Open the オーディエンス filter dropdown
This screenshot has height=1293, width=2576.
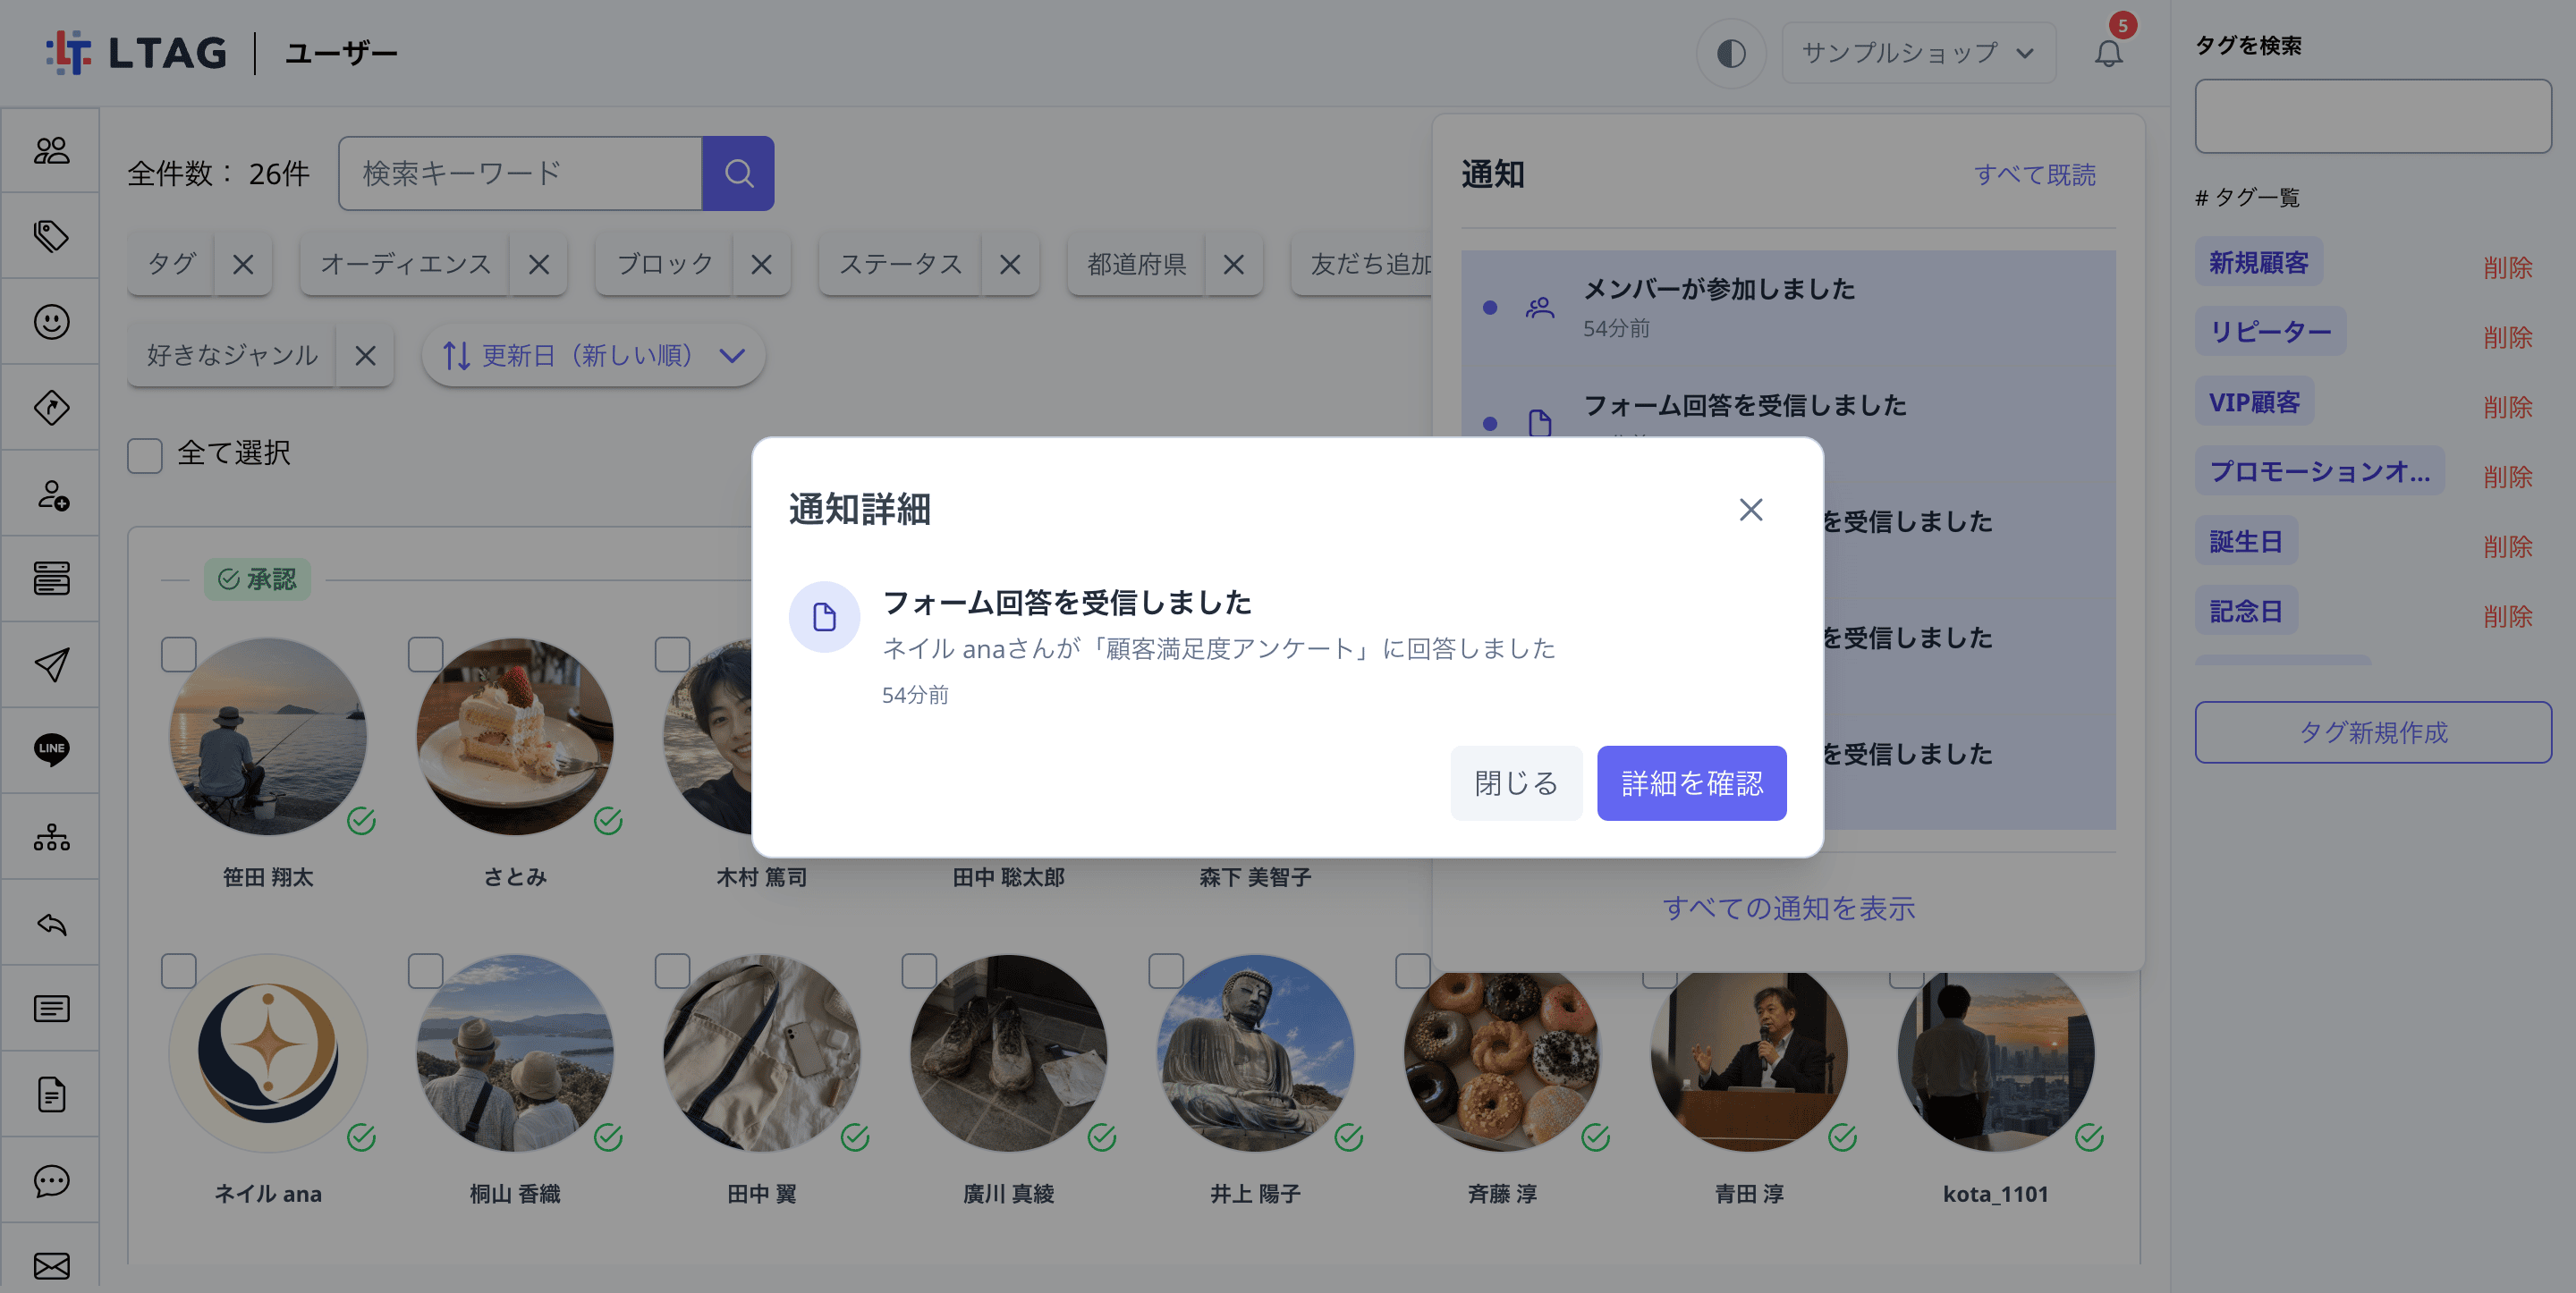(x=406, y=264)
